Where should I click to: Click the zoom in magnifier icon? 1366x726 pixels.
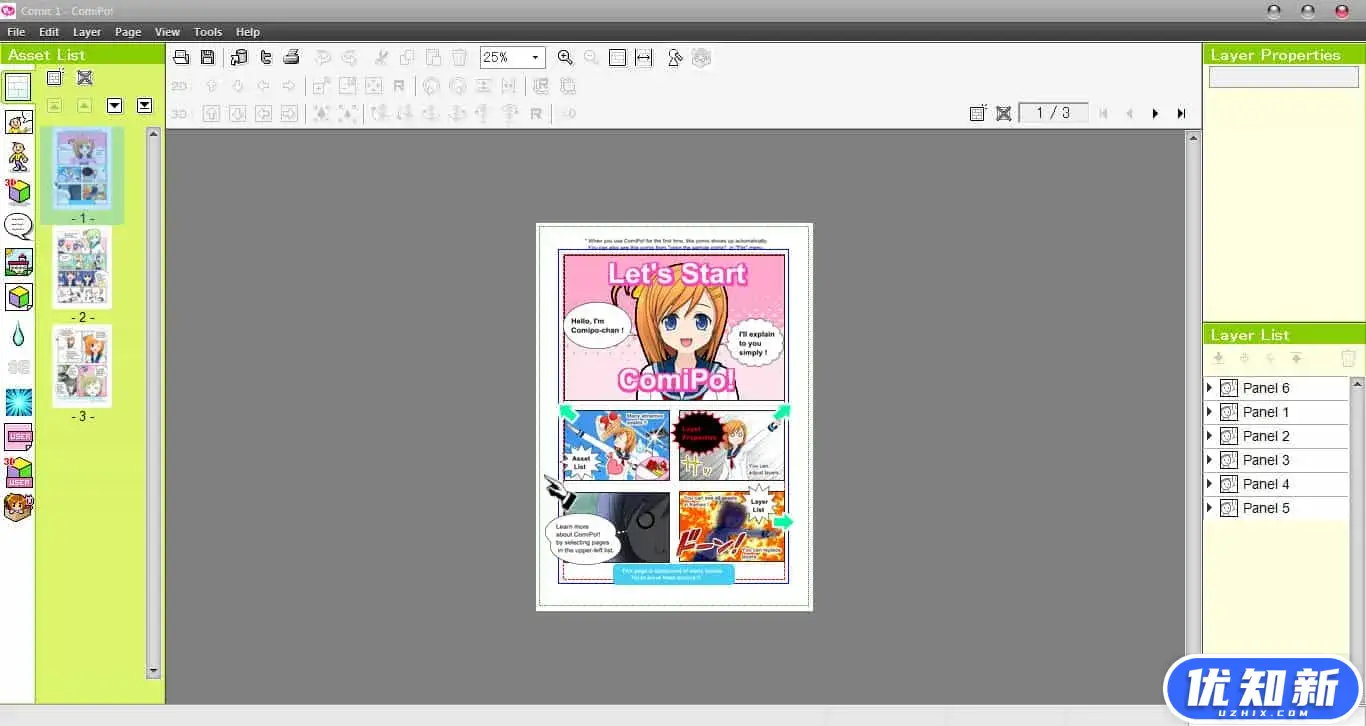(565, 58)
